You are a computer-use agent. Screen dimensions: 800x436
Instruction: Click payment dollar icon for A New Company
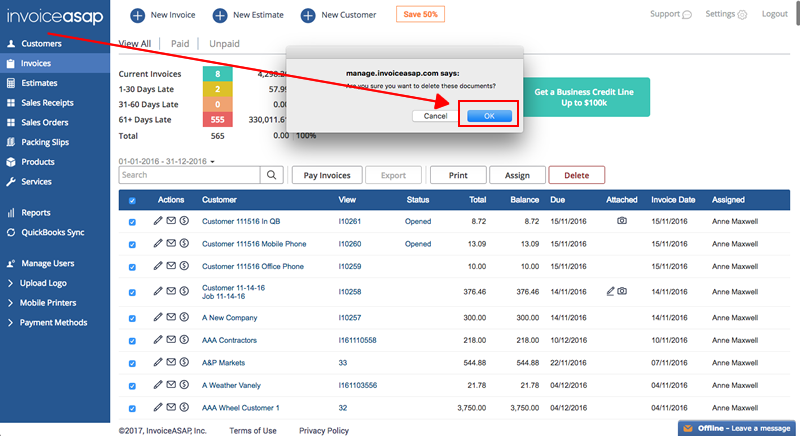pyautogui.click(x=184, y=317)
